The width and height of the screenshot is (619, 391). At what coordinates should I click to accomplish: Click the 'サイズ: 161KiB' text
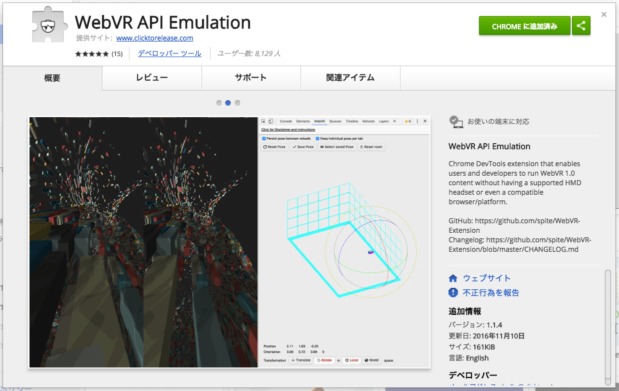click(x=472, y=347)
